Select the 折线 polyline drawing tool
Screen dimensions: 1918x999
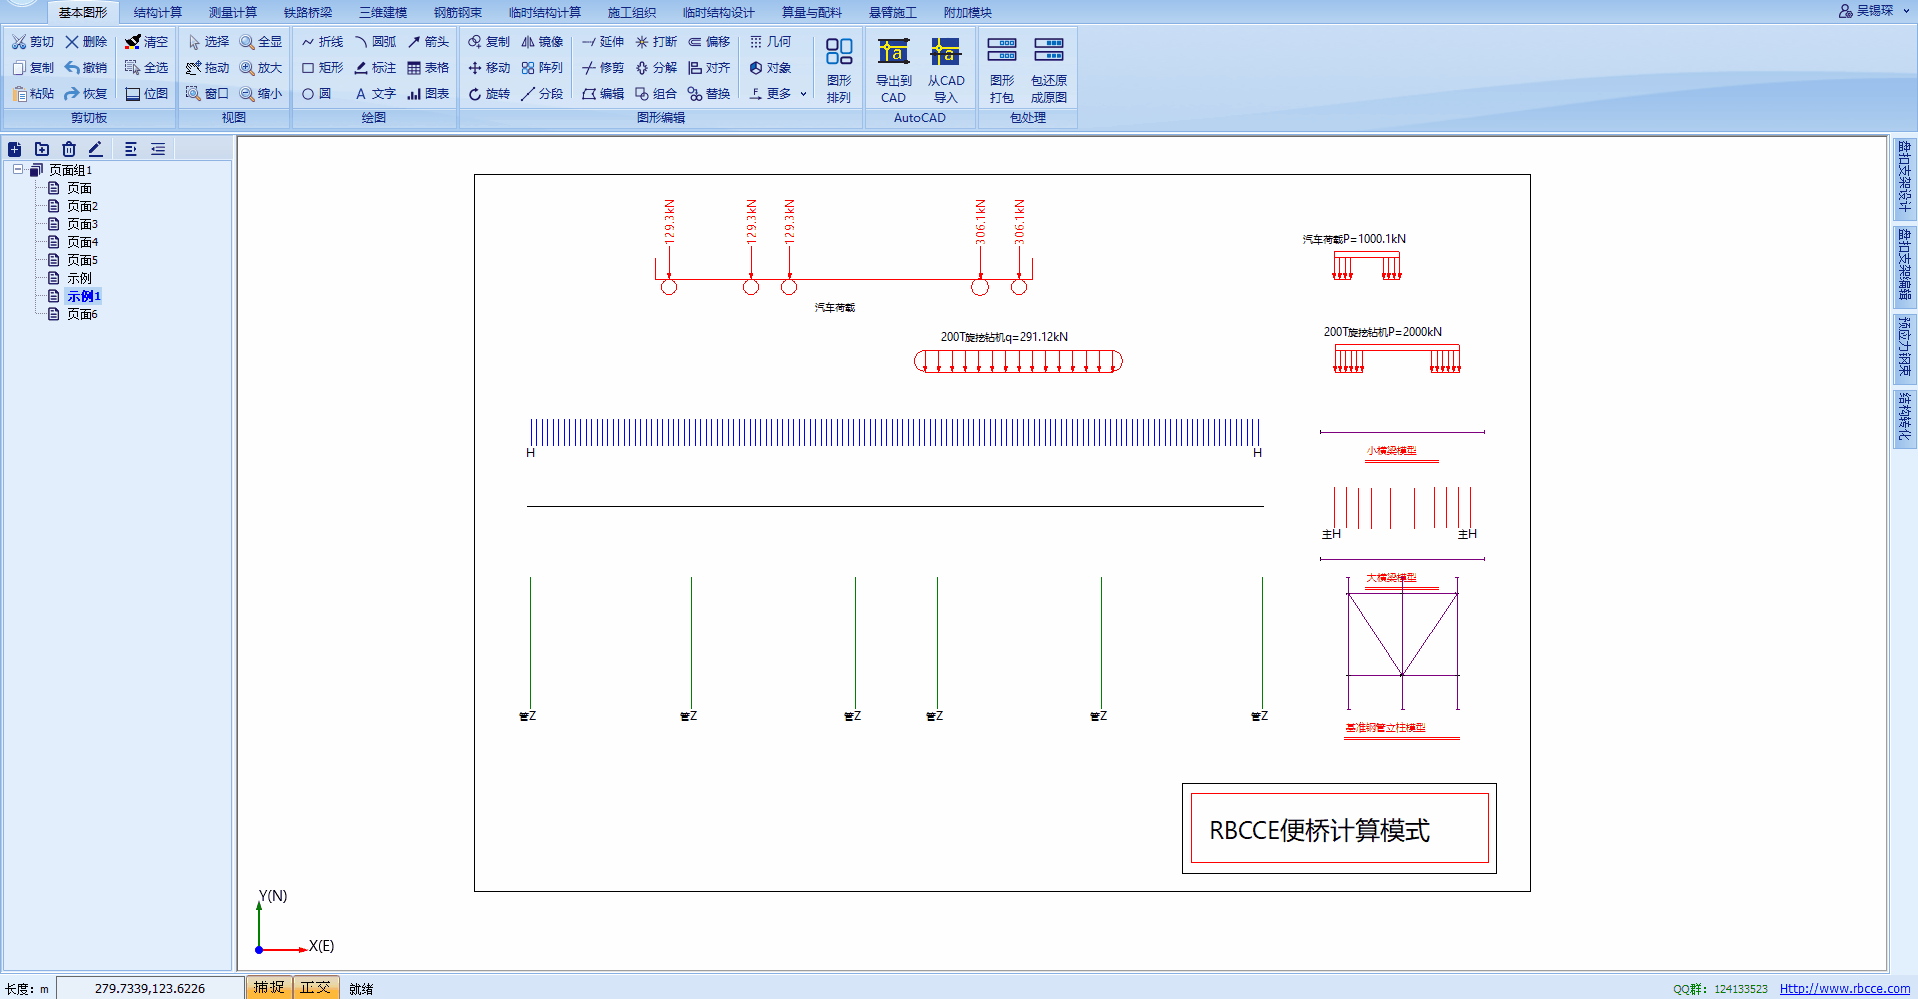pos(322,42)
